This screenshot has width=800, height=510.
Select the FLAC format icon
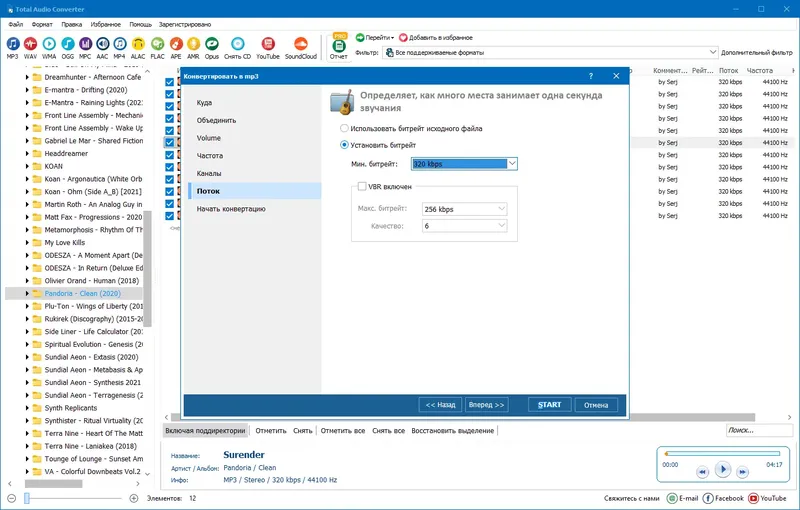pos(158,44)
